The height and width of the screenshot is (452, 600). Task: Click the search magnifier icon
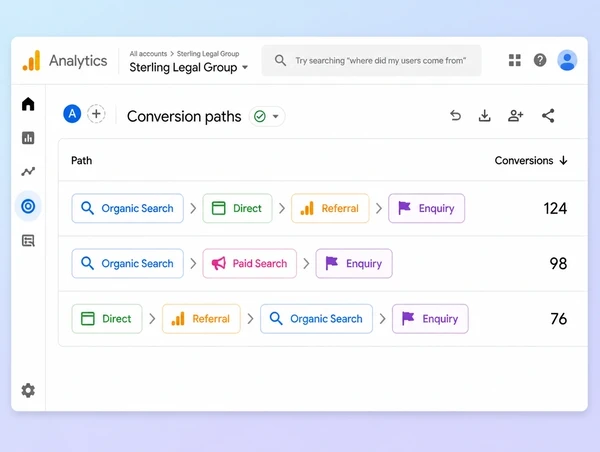coord(280,60)
